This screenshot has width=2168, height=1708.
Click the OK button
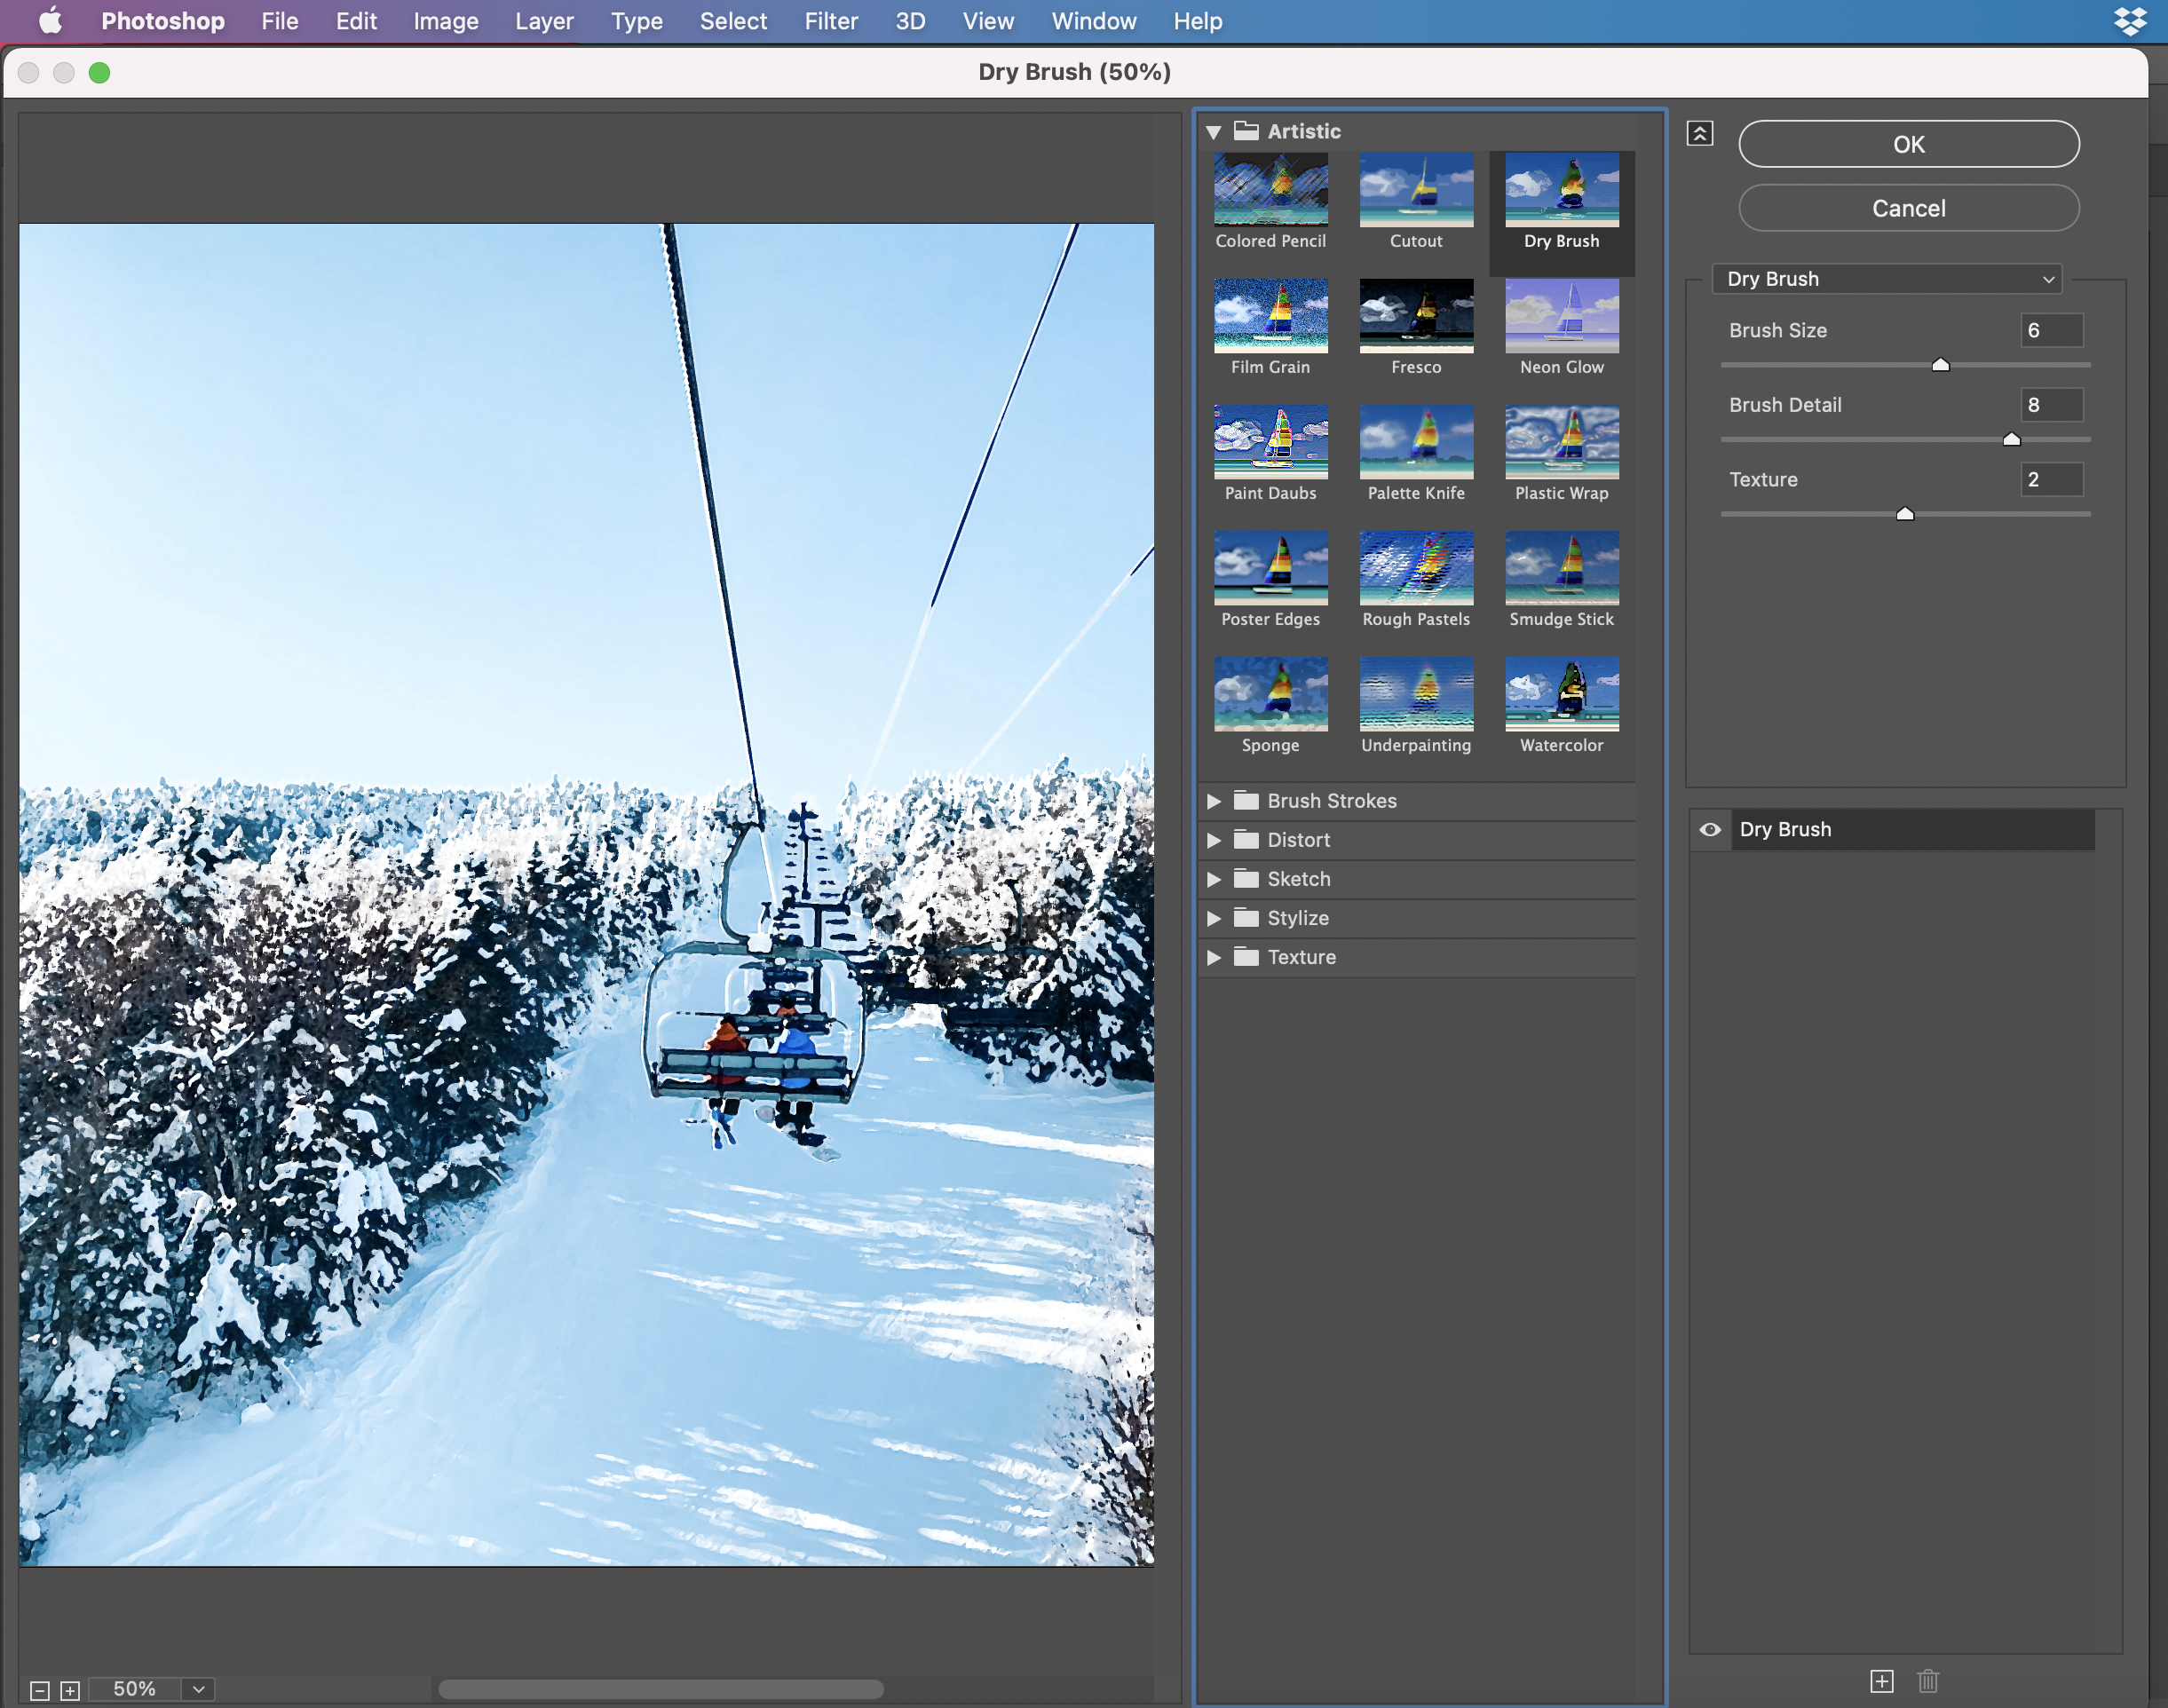pos(1908,144)
